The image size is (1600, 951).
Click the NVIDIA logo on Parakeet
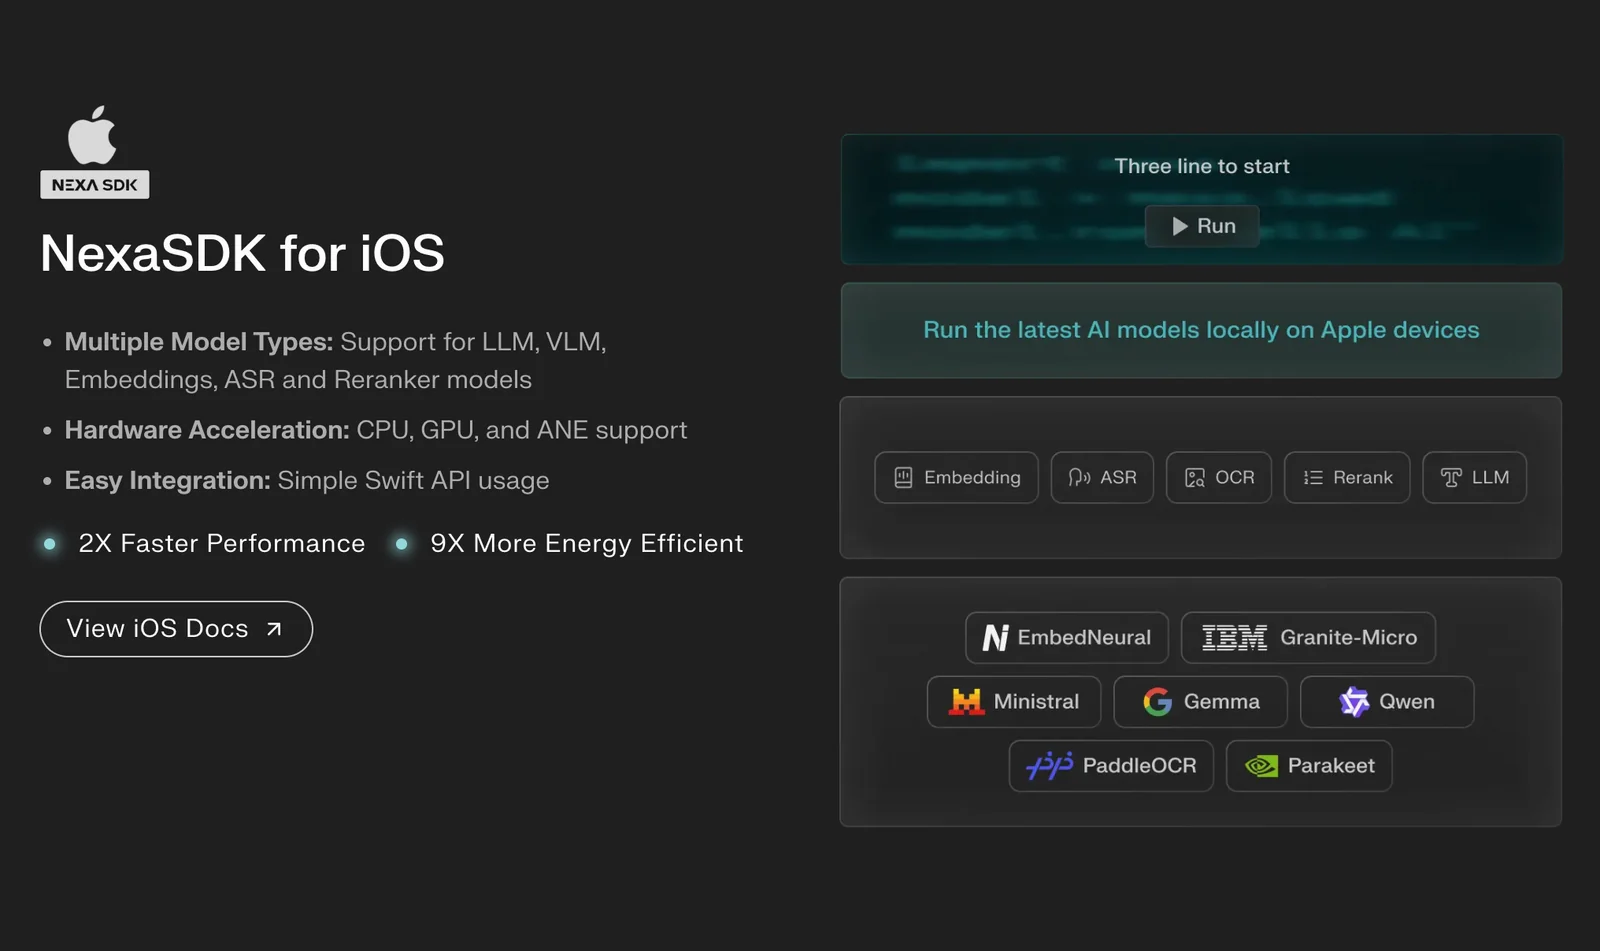tap(1261, 766)
